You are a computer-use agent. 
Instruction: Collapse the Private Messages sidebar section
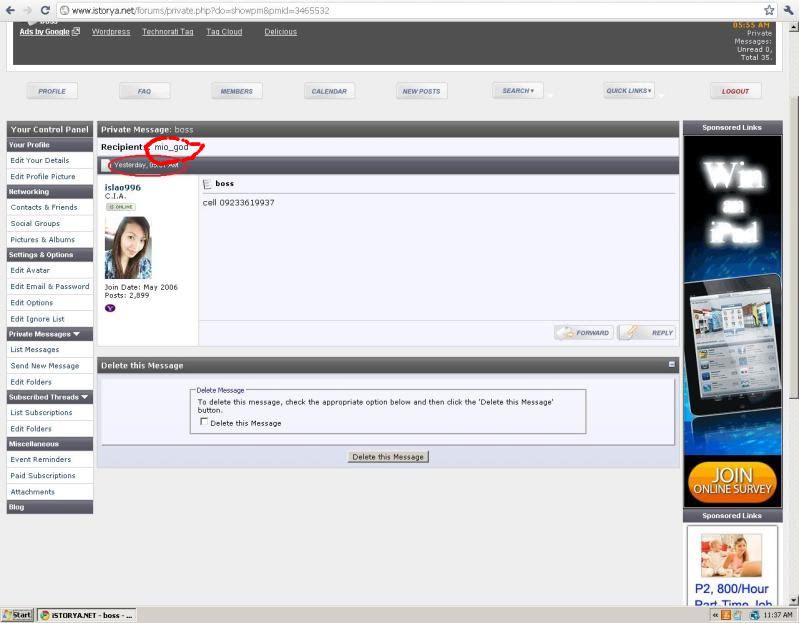point(76,334)
